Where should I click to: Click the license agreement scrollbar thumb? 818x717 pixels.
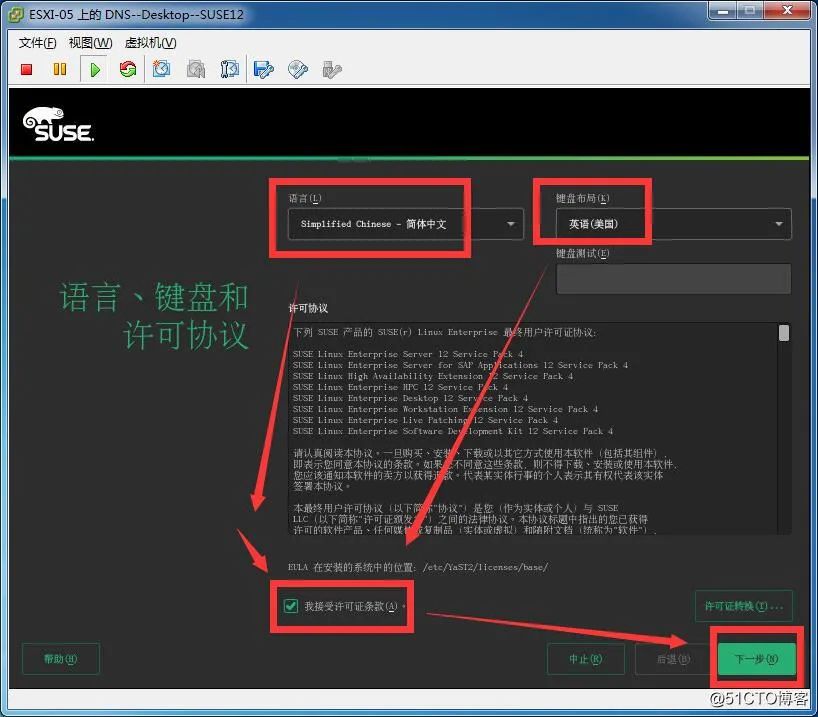point(784,333)
